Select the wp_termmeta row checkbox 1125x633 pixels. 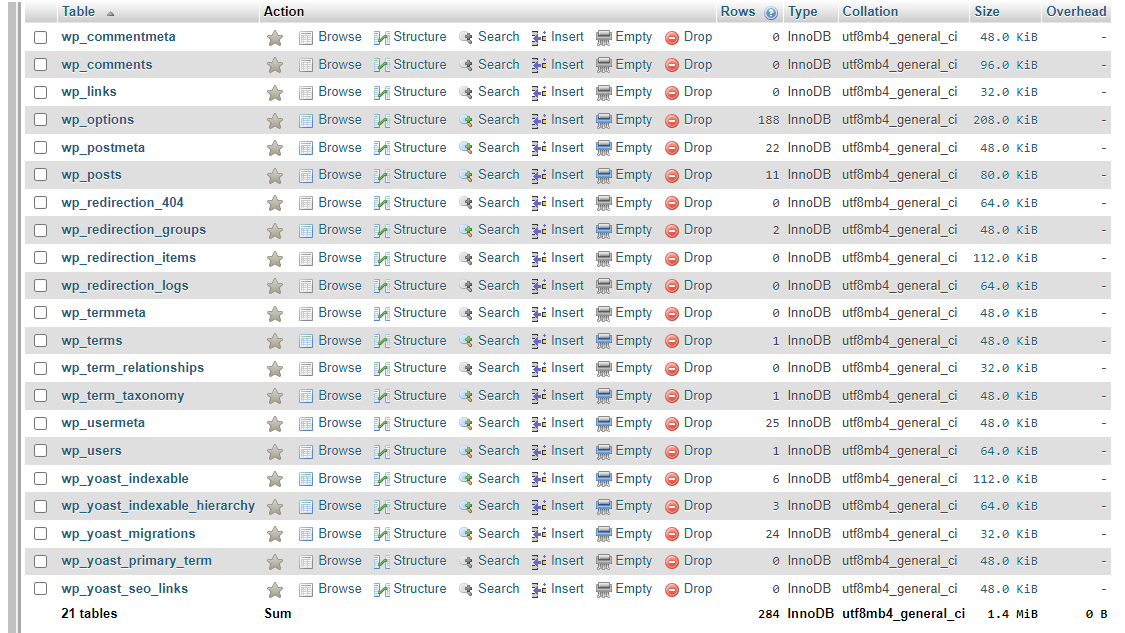click(41, 313)
